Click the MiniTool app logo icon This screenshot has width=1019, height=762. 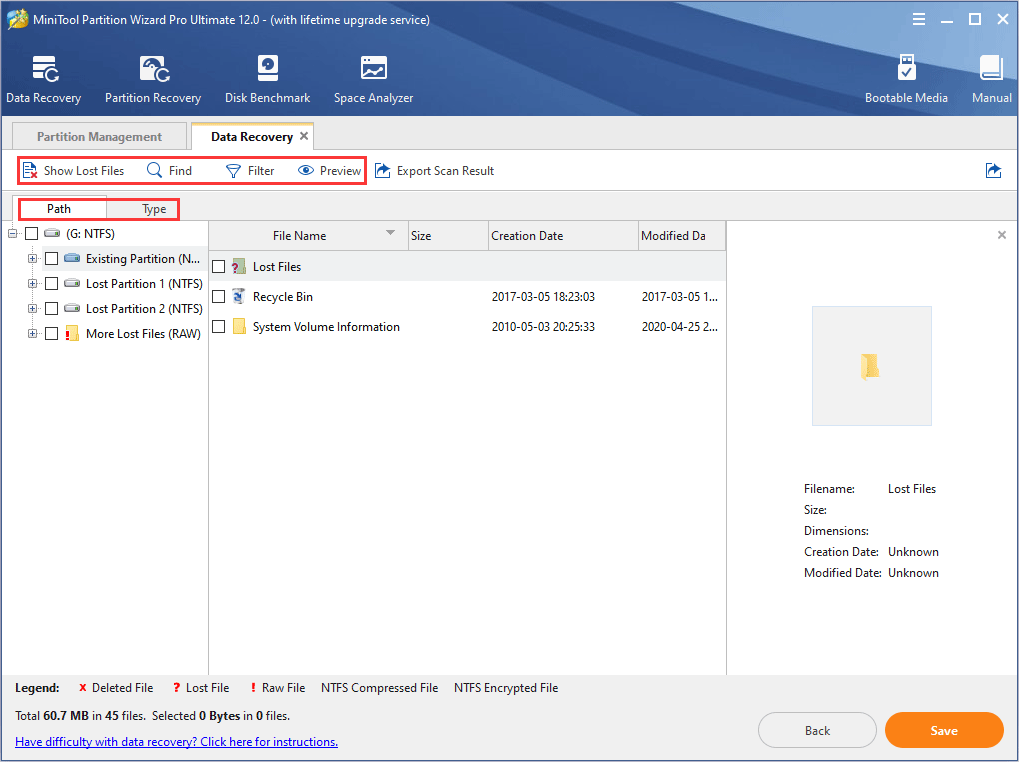pyautogui.click(x=18, y=19)
